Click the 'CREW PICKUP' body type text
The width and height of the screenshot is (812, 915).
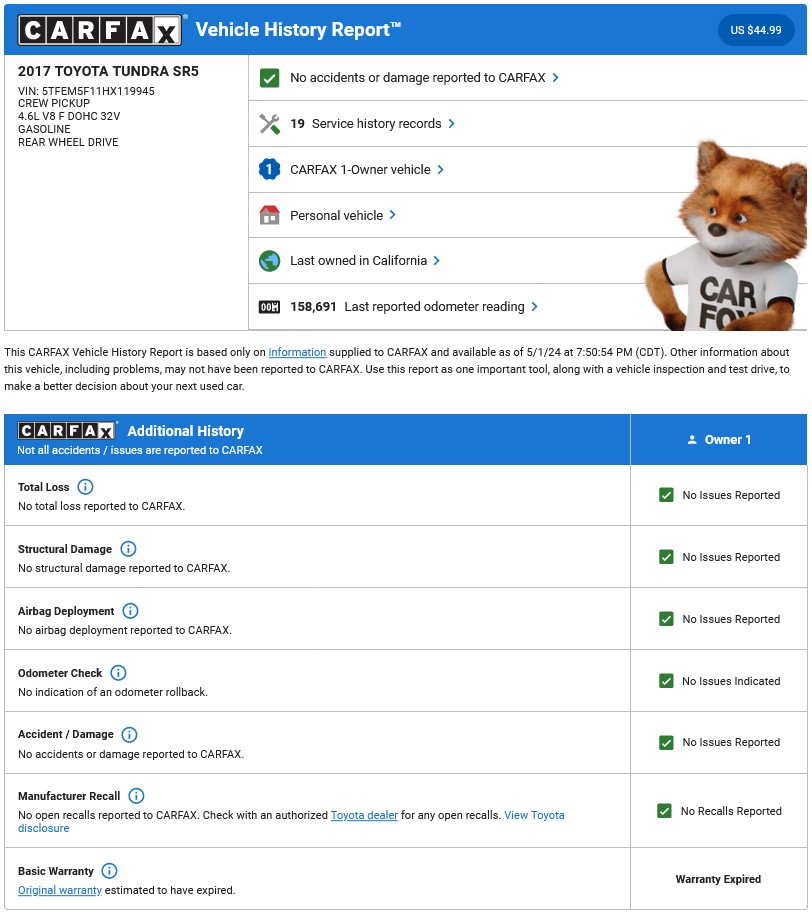pyautogui.click(x=54, y=103)
